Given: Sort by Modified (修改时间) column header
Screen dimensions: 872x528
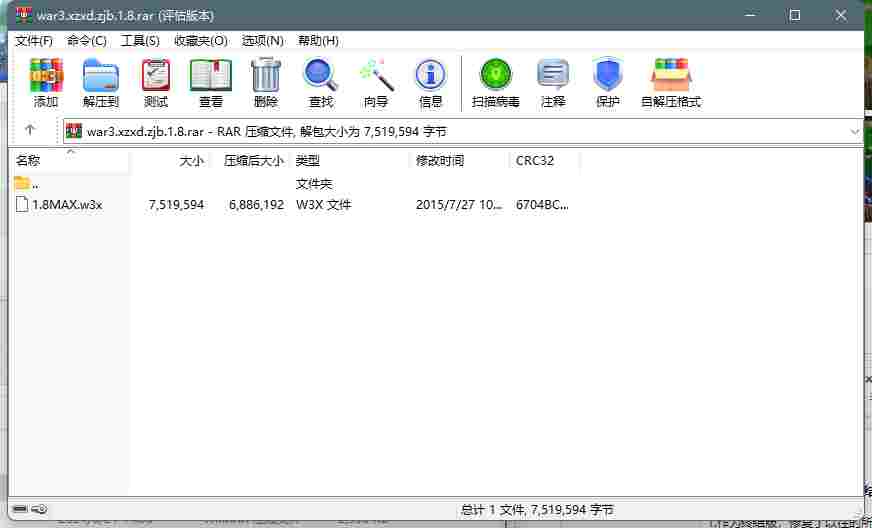Looking at the screenshot, I should (x=440, y=161).
